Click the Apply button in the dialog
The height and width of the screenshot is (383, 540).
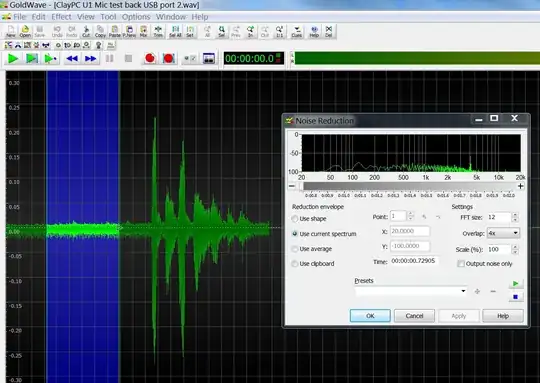(459, 316)
